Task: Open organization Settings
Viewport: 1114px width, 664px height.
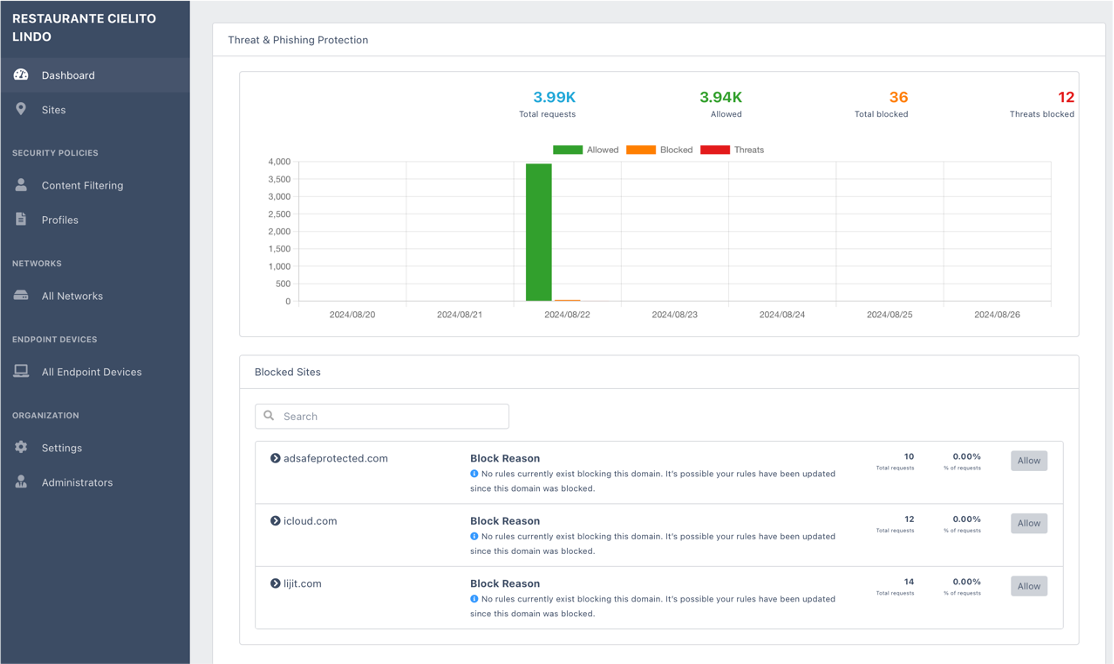Action: (95, 448)
